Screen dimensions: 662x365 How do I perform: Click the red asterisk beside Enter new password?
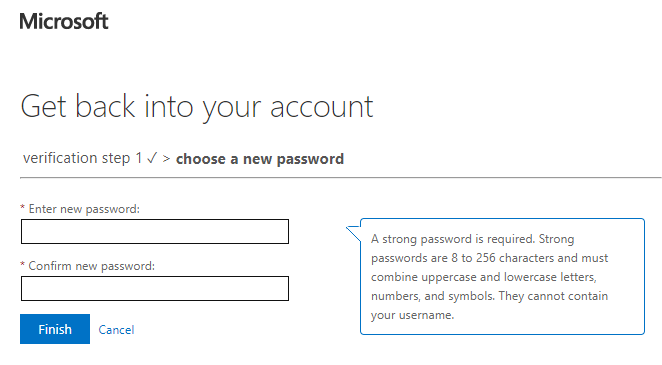[x=23, y=208]
